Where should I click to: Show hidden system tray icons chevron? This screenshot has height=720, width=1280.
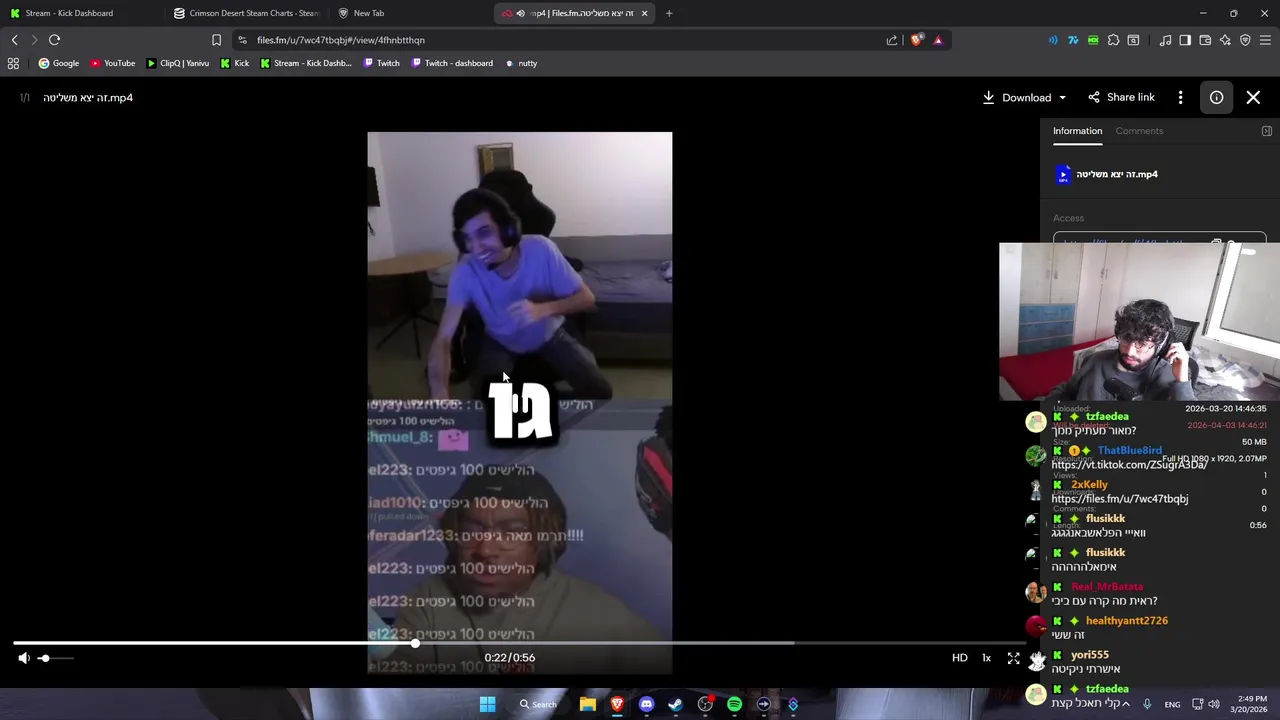click(1126, 704)
